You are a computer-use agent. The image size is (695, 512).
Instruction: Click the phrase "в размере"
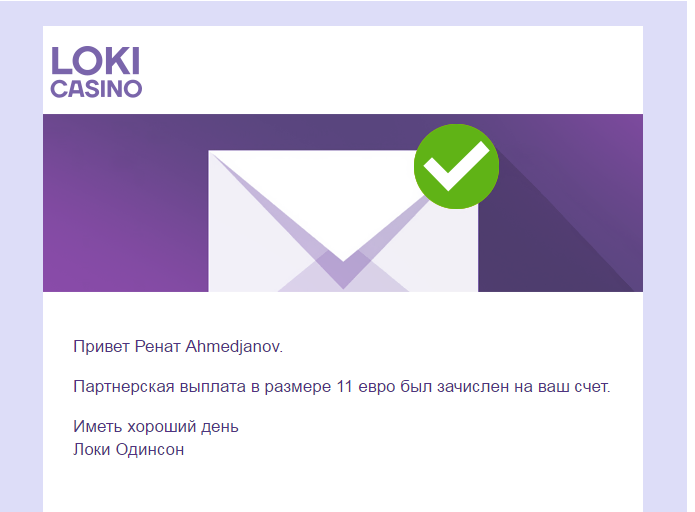coord(288,386)
